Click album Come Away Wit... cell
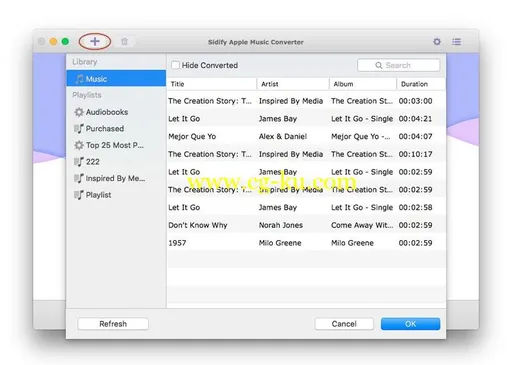512x365 pixels. (362, 225)
